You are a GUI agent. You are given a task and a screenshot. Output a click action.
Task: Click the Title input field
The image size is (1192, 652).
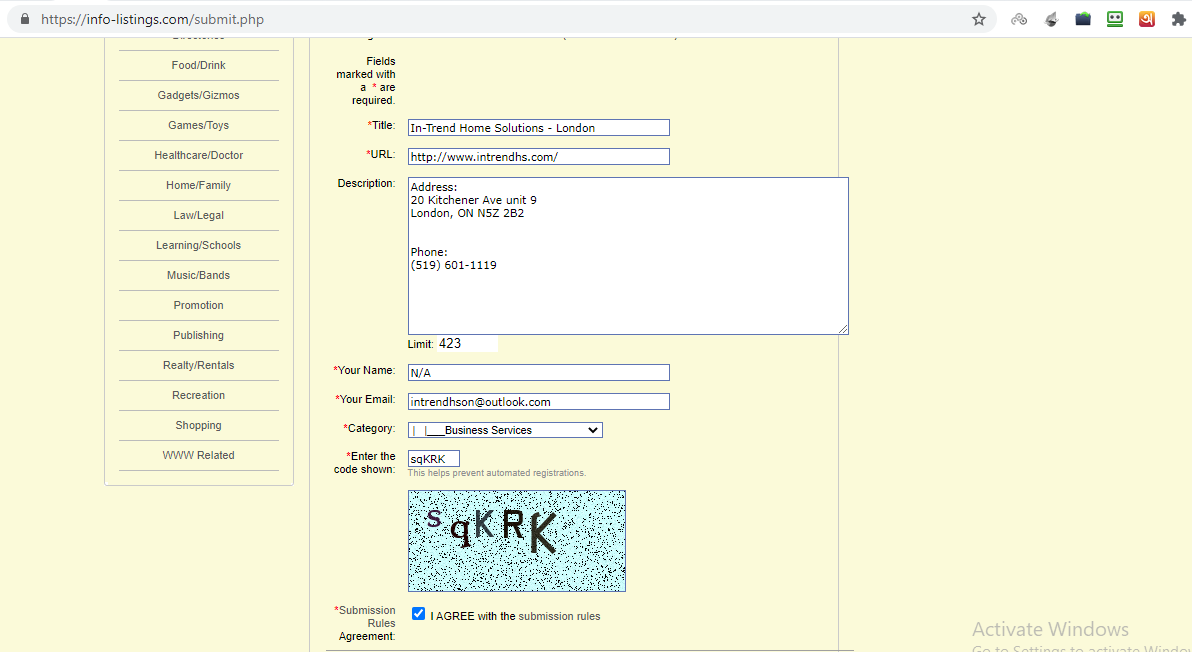[538, 128]
